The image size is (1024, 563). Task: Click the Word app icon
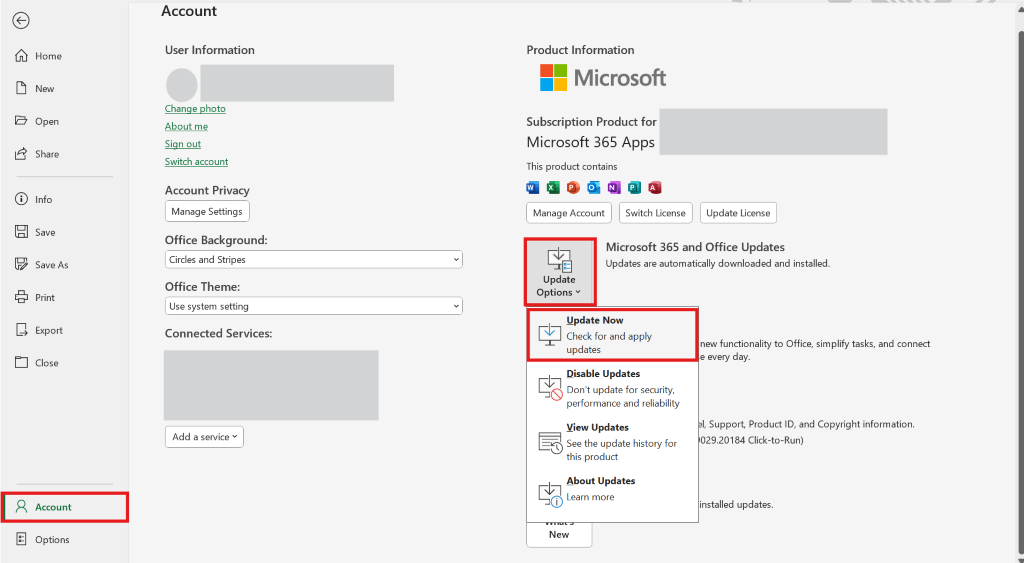pyautogui.click(x=533, y=188)
